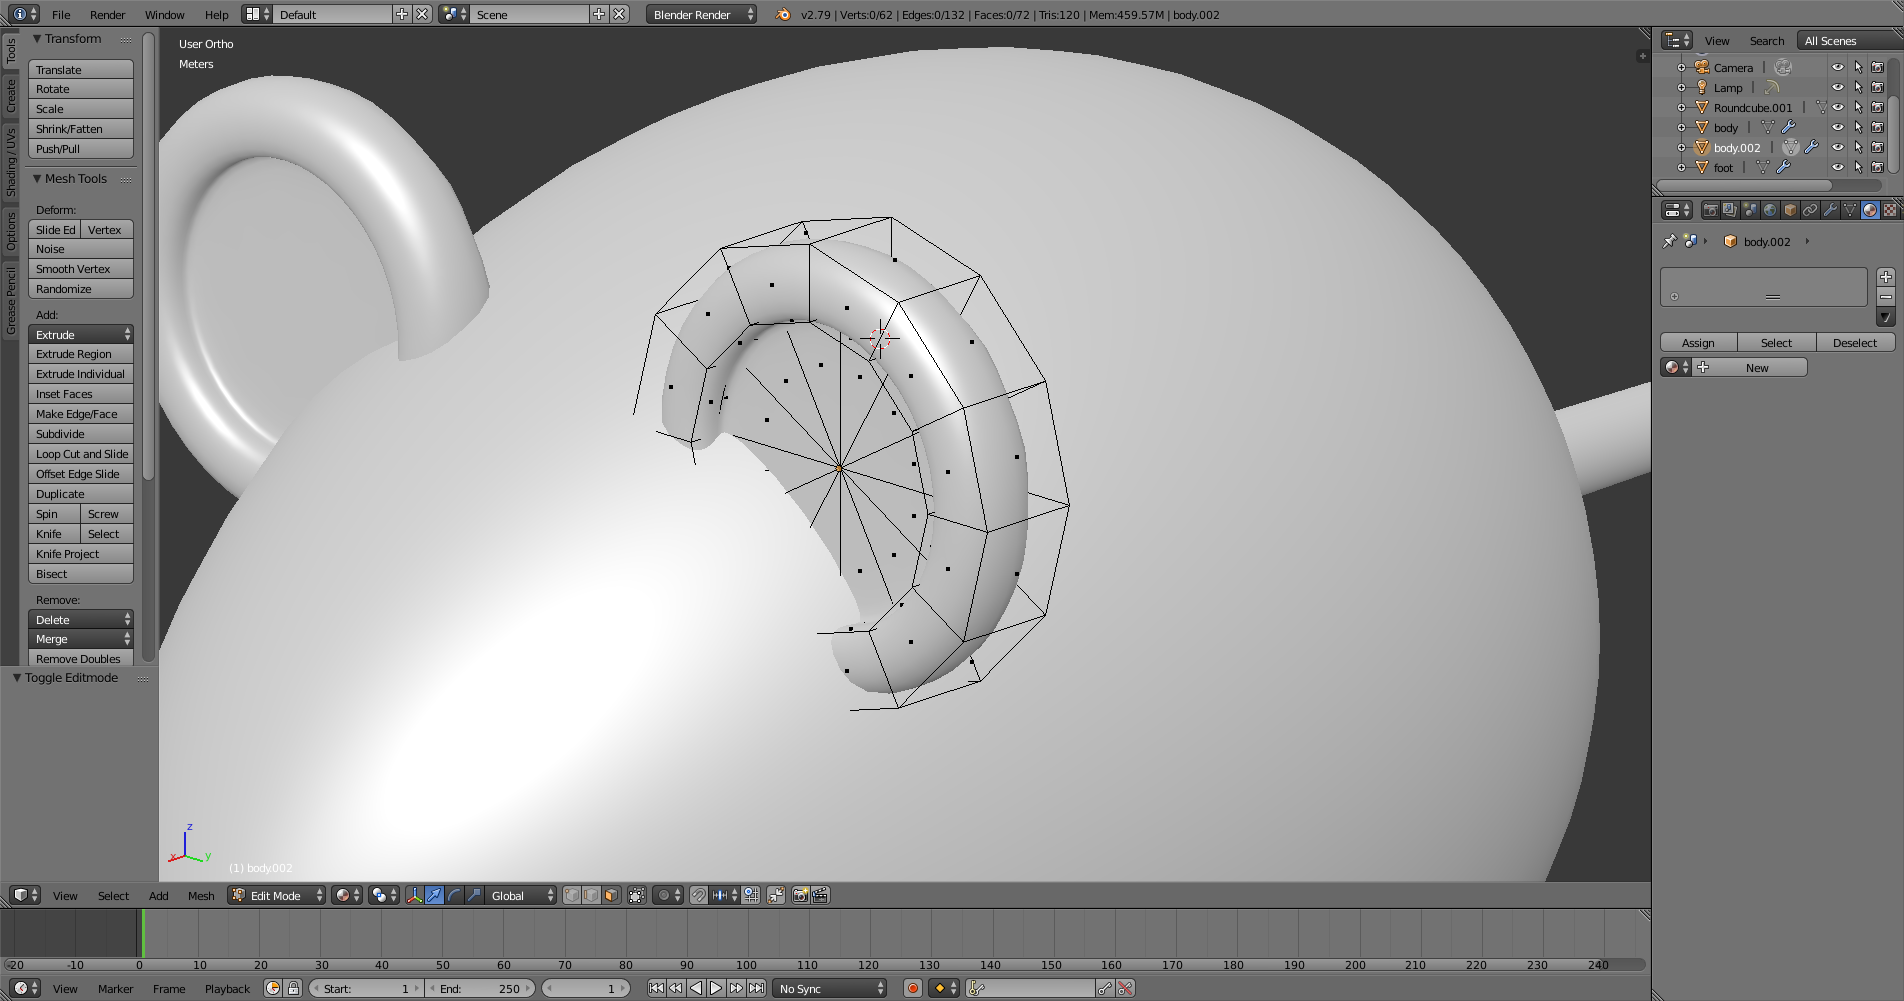Click the OpenGL render animation clapper icon
Viewport: 1904px width, 1001px height.
(820, 896)
